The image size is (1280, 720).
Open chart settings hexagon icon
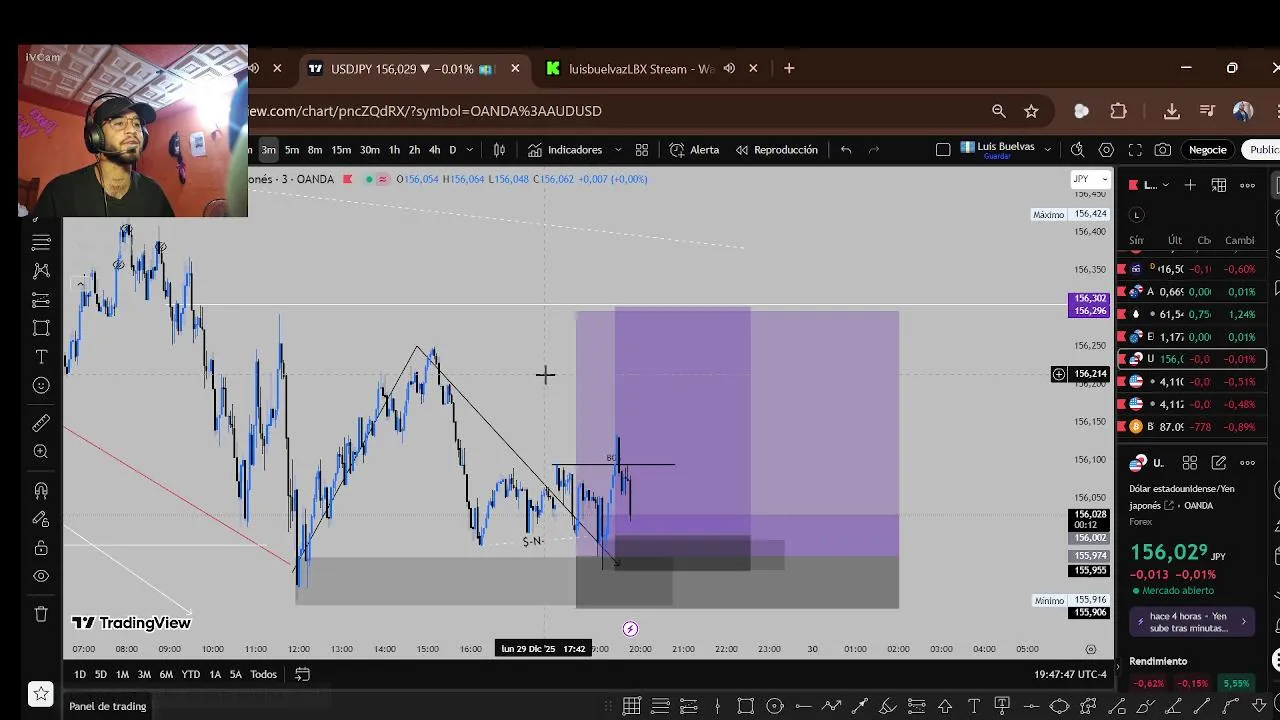pos(1106,150)
